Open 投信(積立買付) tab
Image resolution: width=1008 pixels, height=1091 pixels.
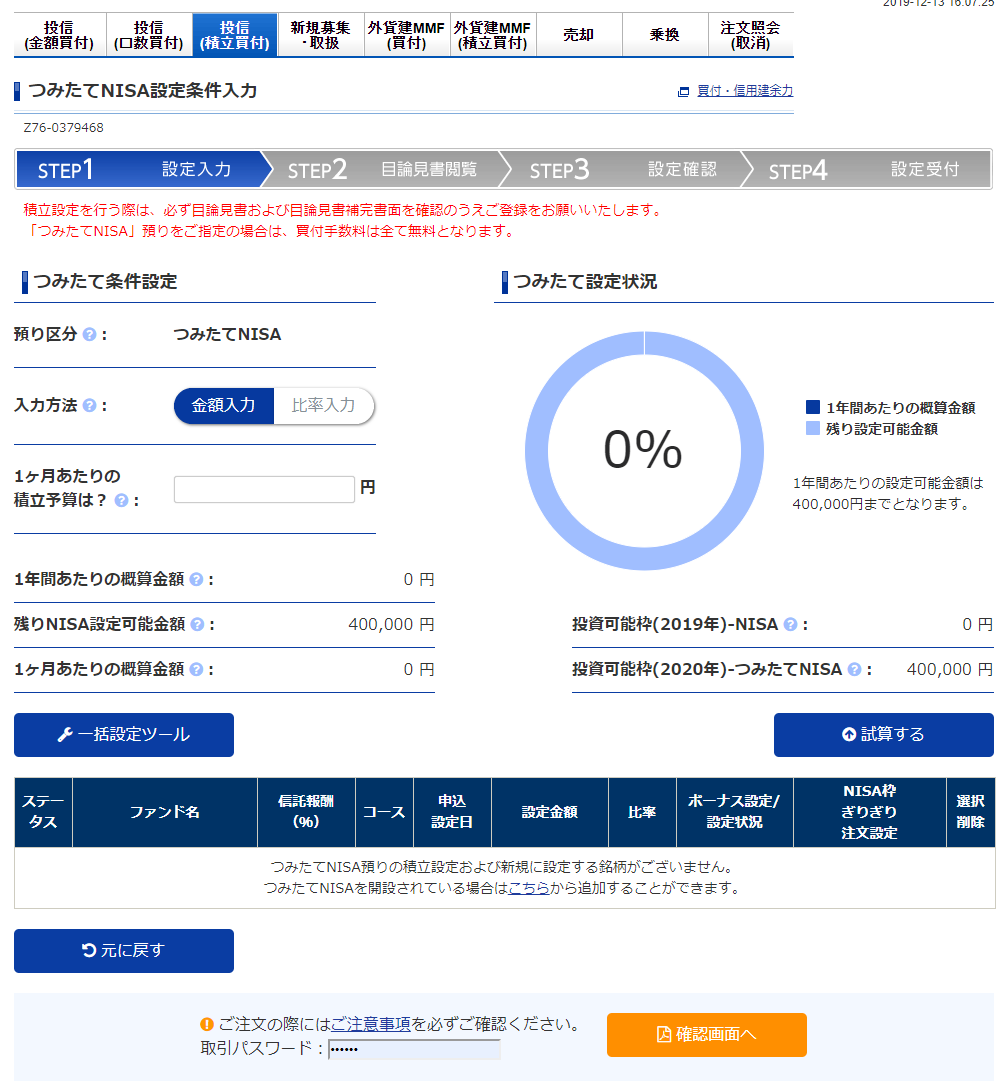234,35
